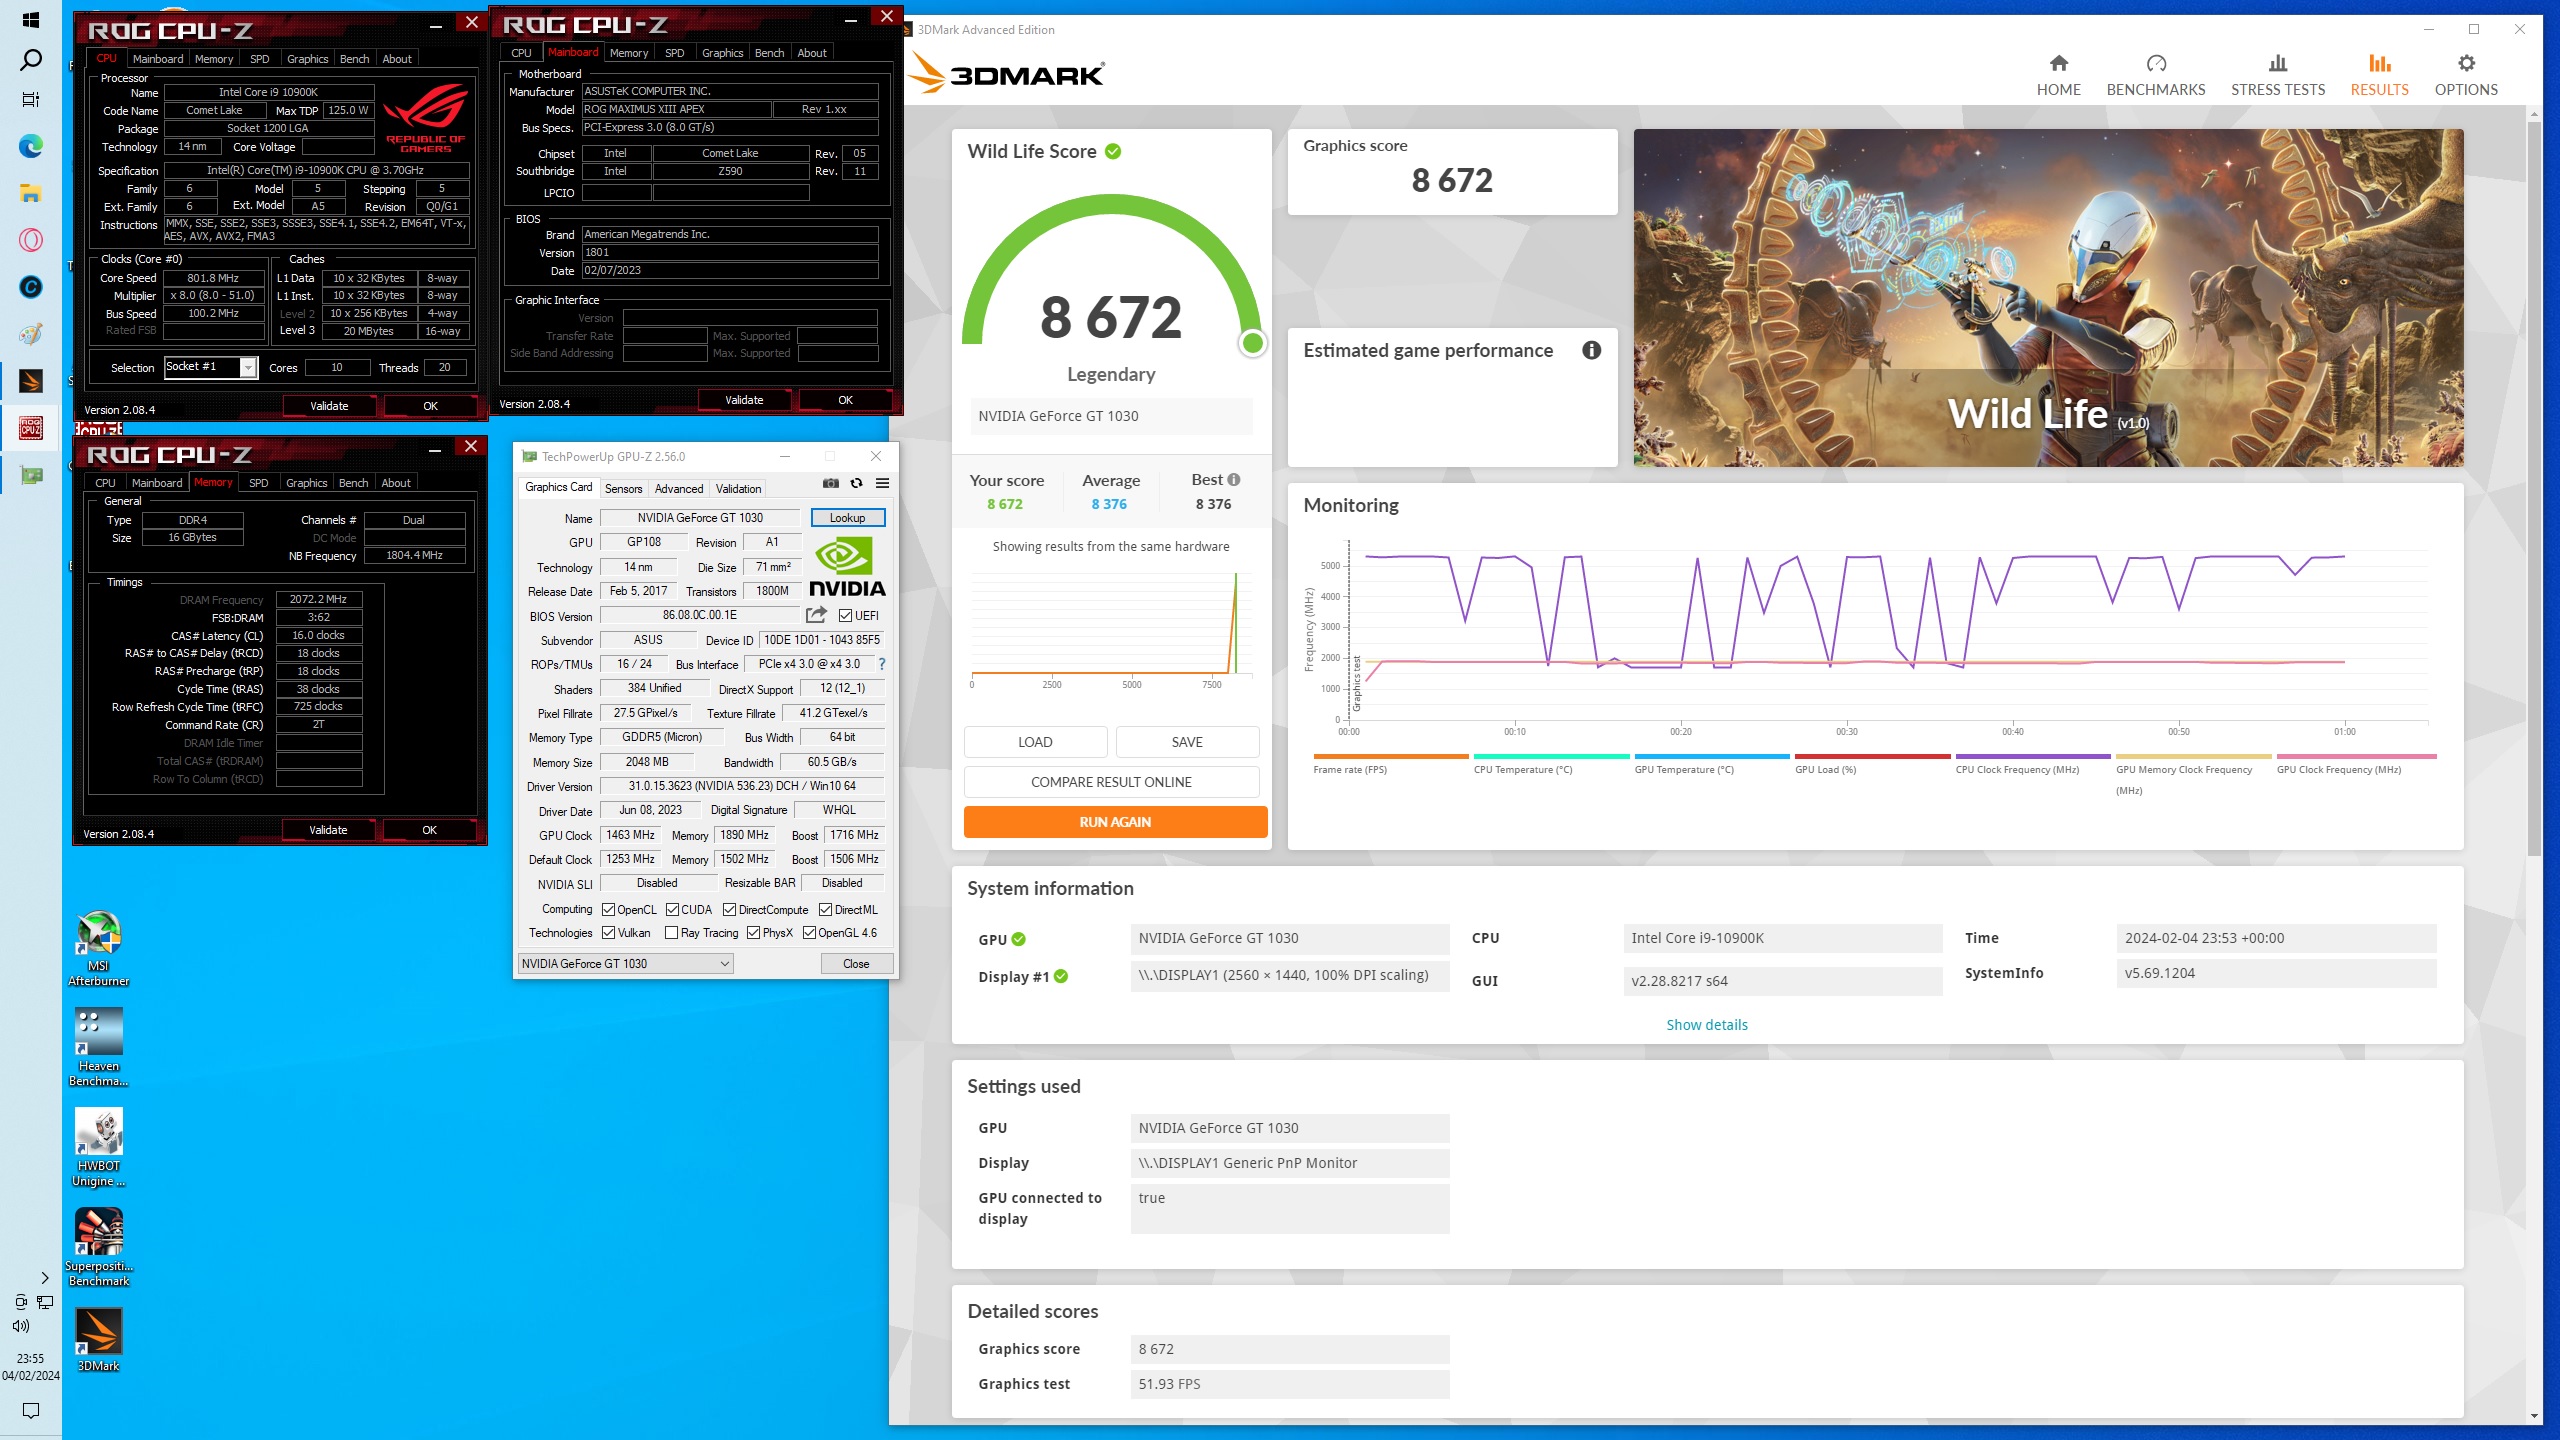Open SPD tab in CPU-Z Memory window

258,483
